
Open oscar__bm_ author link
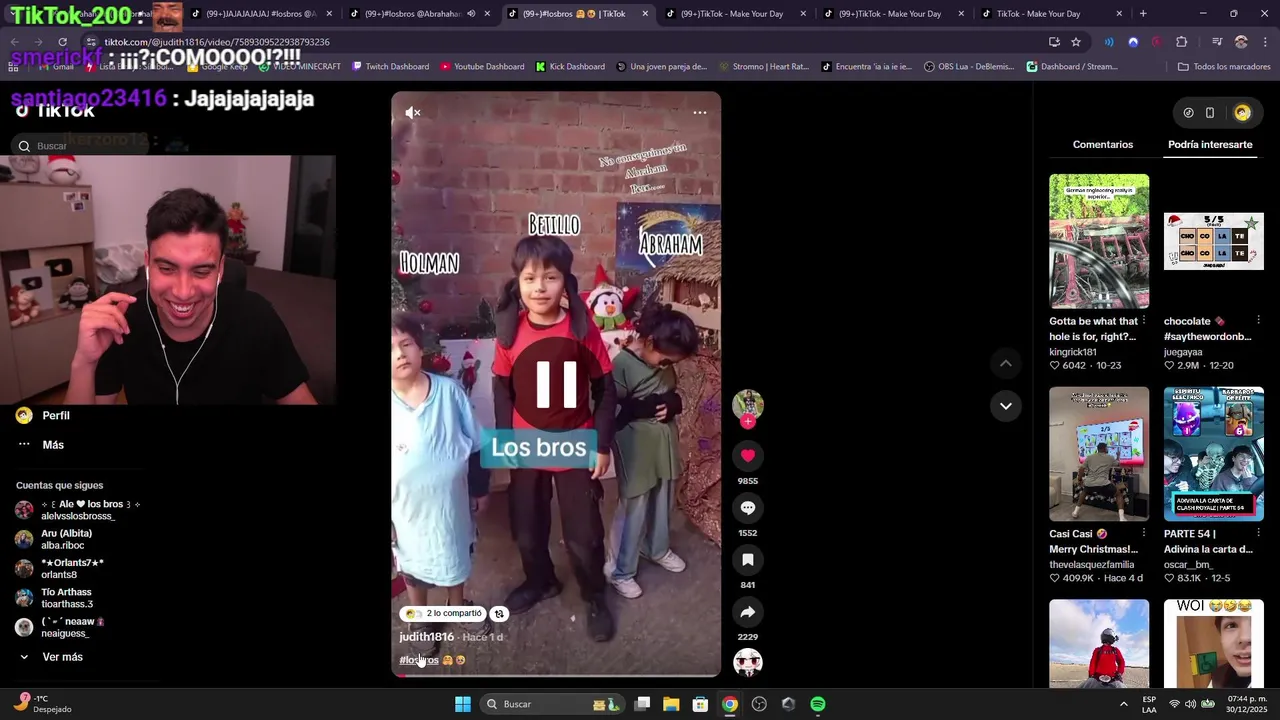[x=1190, y=565]
